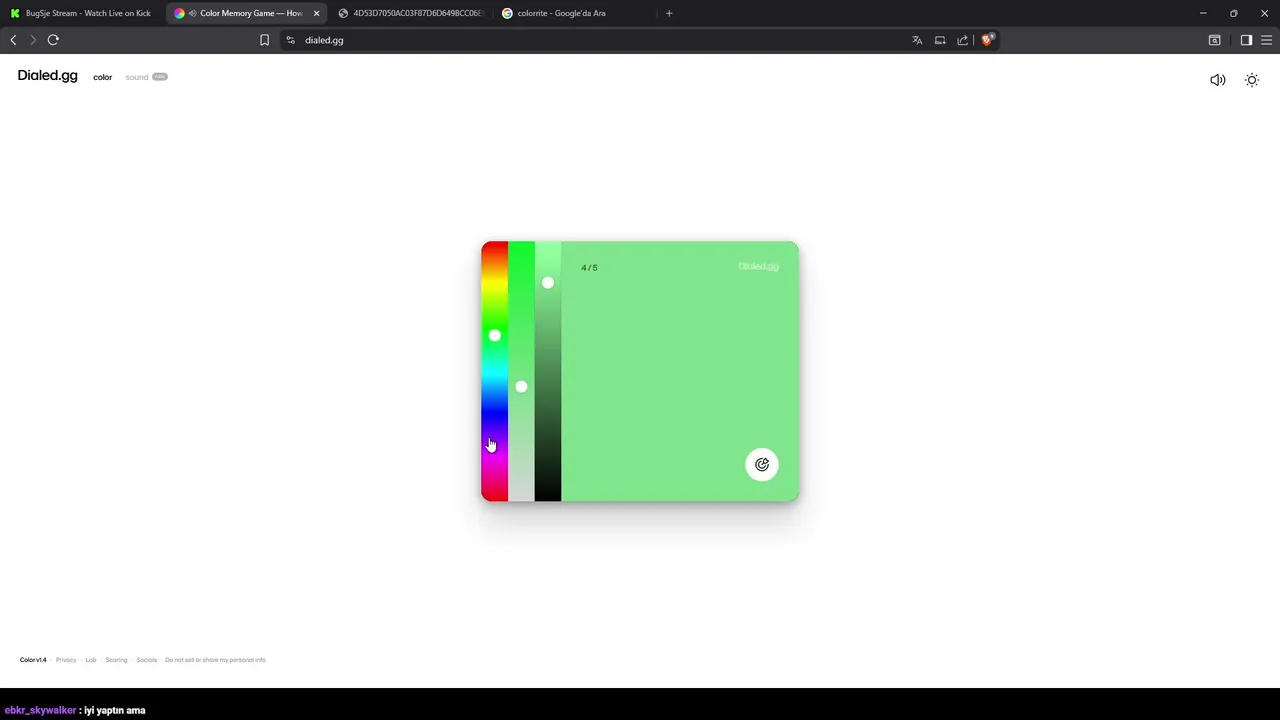Open Brave Shields lion icon

[987, 40]
